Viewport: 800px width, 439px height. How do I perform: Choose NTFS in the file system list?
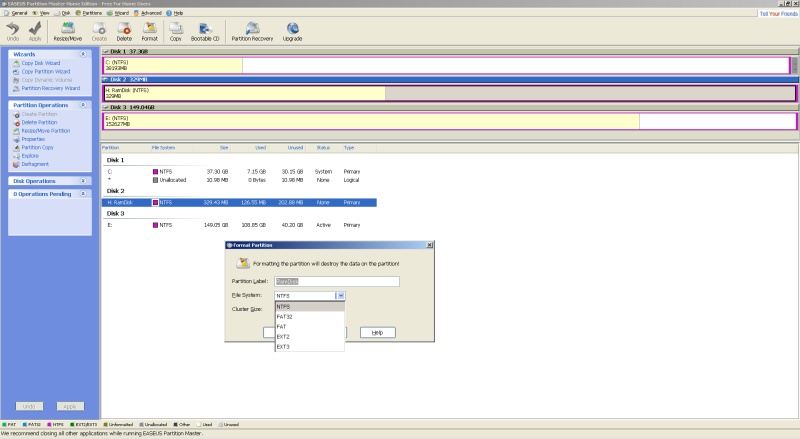point(310,307)
